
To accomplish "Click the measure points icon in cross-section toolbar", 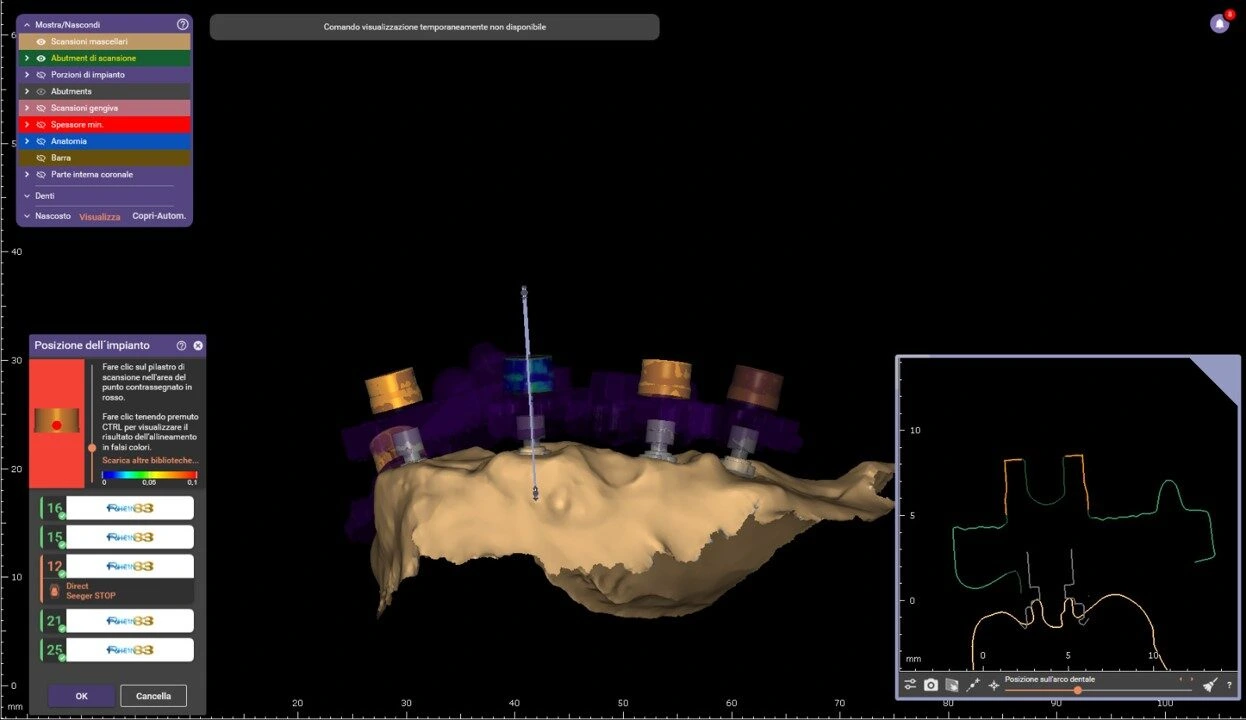I will coord(973,685).
